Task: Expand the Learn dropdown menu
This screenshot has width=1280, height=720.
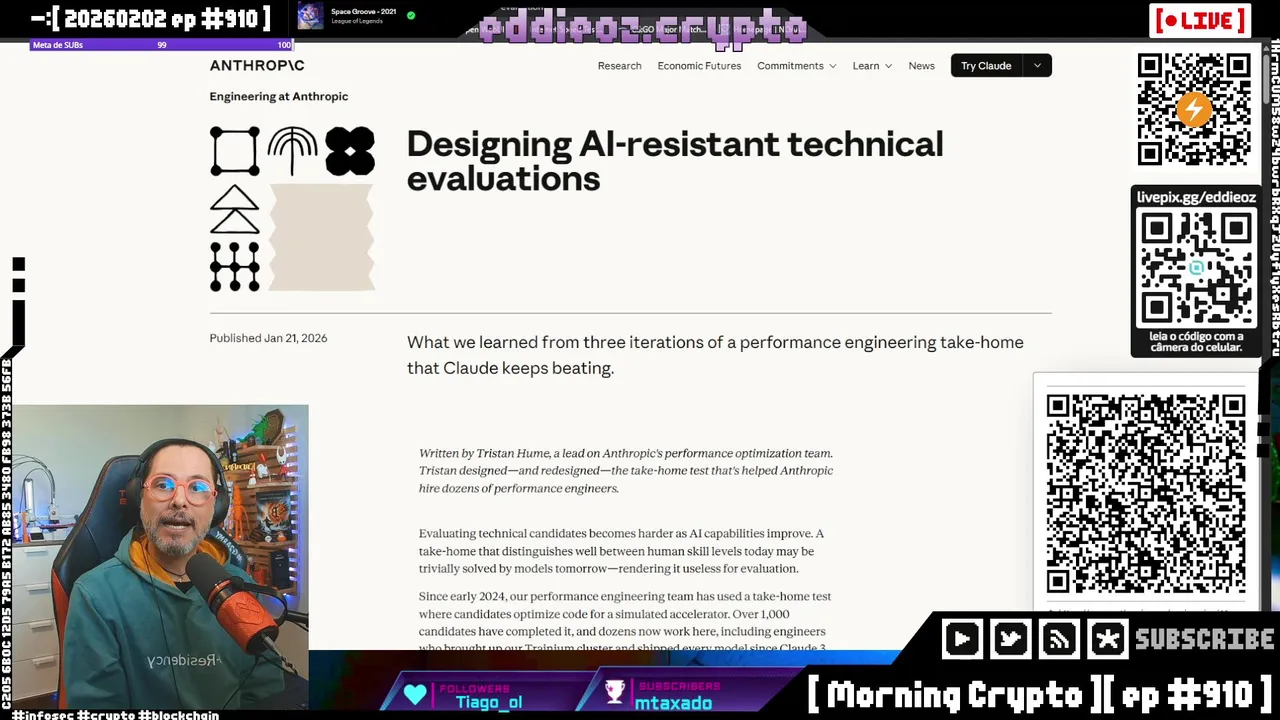Action: 872,66
